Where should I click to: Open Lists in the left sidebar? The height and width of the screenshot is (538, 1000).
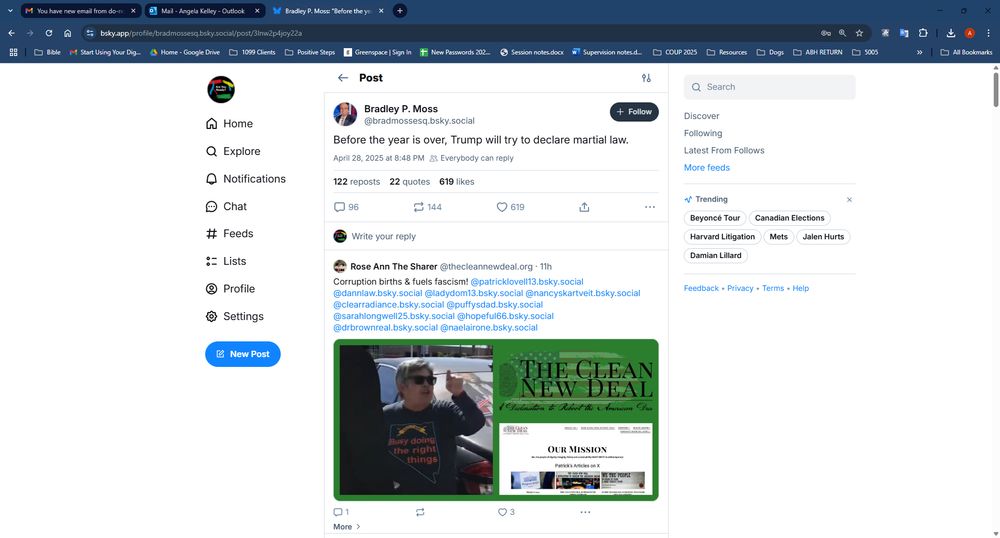point(226,261)
